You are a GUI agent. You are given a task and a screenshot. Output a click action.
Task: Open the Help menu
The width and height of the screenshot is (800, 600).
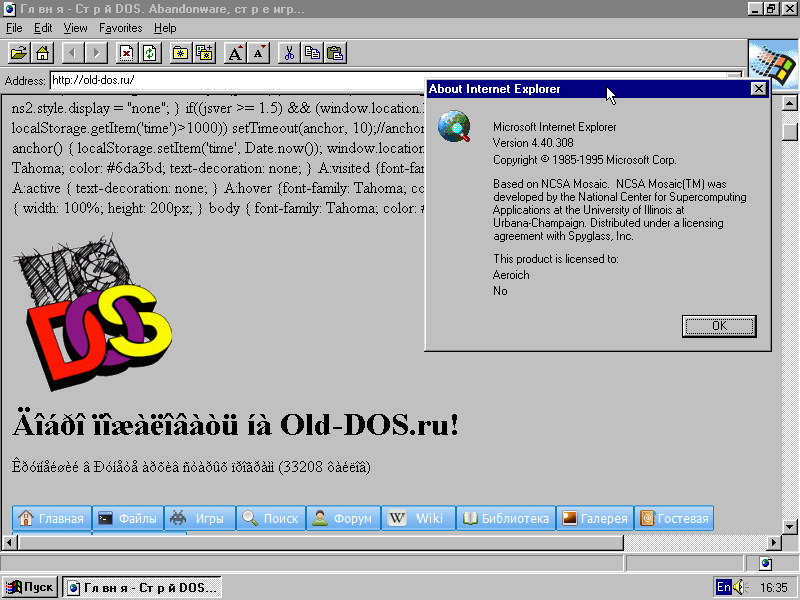(x=166, y=28)
